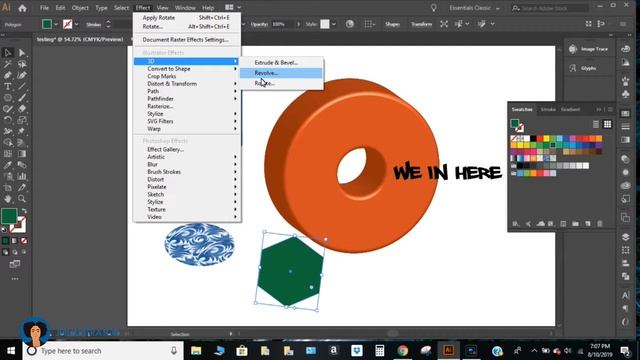The width and height of the screenshot is (640, 360).
Task: Open Document Raster Effects Settings...
Action: pyautogui.click(x=187, y=40)
